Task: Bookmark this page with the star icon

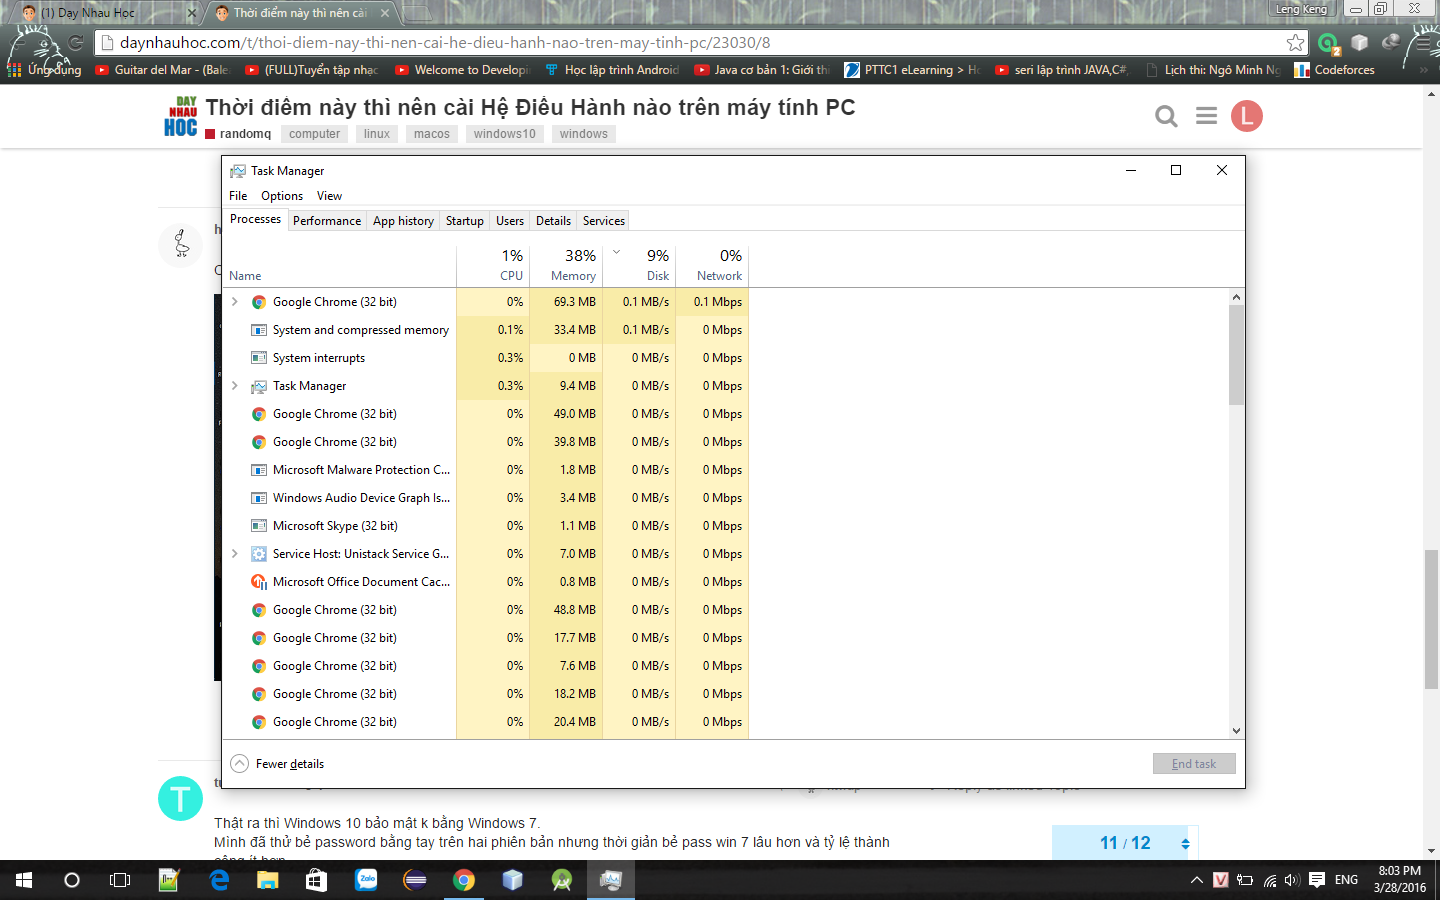Action: (x=1296, y=42)
